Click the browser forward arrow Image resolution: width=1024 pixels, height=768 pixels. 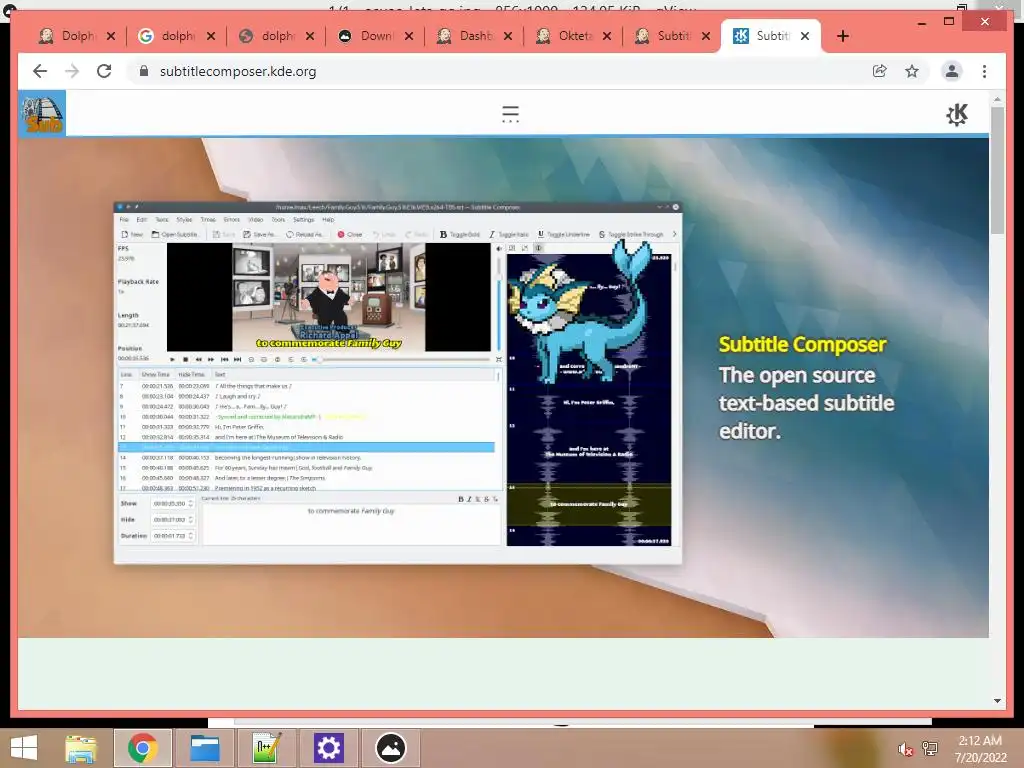point(72,71)
